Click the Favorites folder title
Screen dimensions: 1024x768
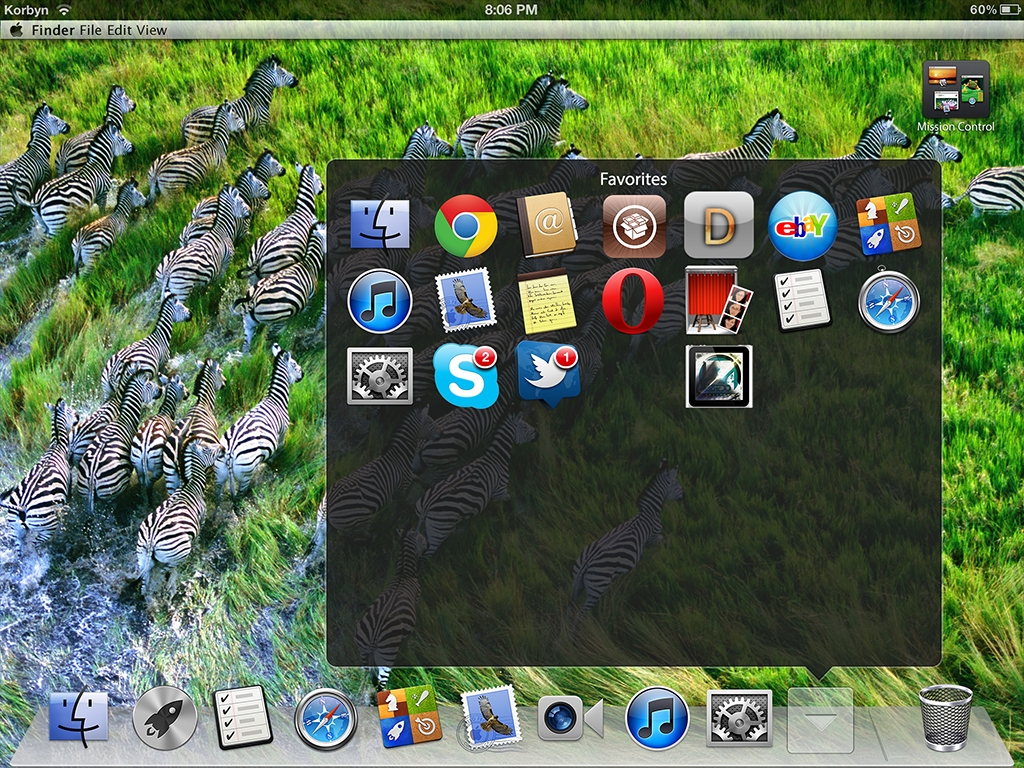pyautogui.click(x=633, y=179)
